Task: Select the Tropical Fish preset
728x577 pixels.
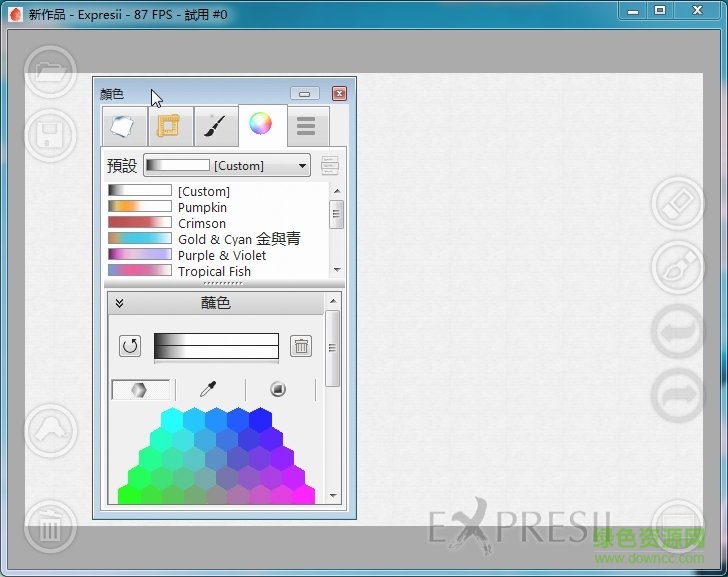Action: tap(214, 271)
